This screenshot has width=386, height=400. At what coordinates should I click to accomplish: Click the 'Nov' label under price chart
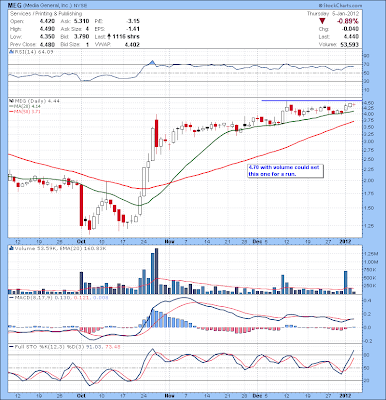click(x=170, y=241)
